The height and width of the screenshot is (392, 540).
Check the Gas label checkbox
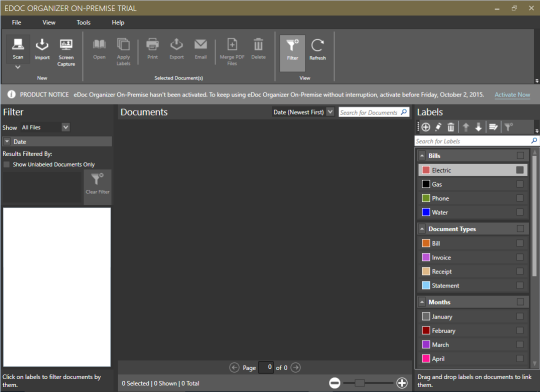[x=520, y=184]
